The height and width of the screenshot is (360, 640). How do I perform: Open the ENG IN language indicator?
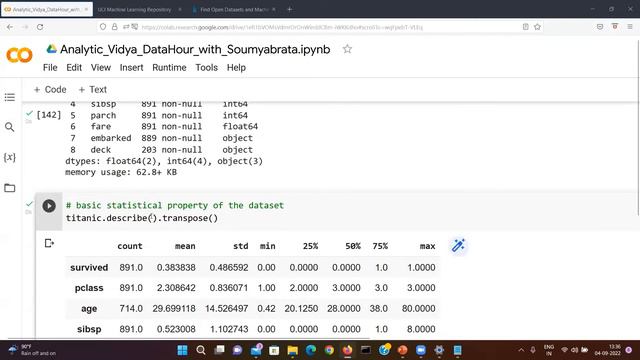point(549,350)
